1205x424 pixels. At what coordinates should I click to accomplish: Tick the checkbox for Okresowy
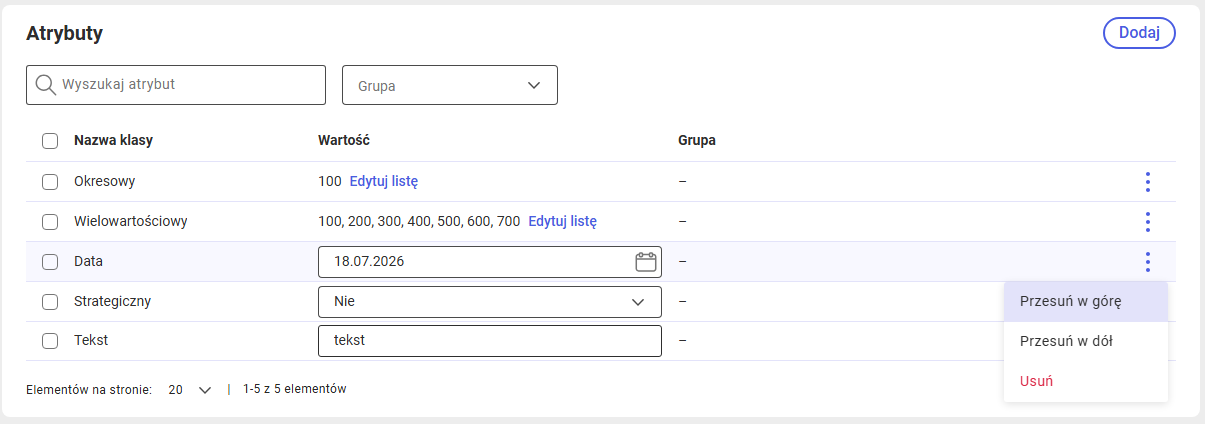[x=50, y=182]
